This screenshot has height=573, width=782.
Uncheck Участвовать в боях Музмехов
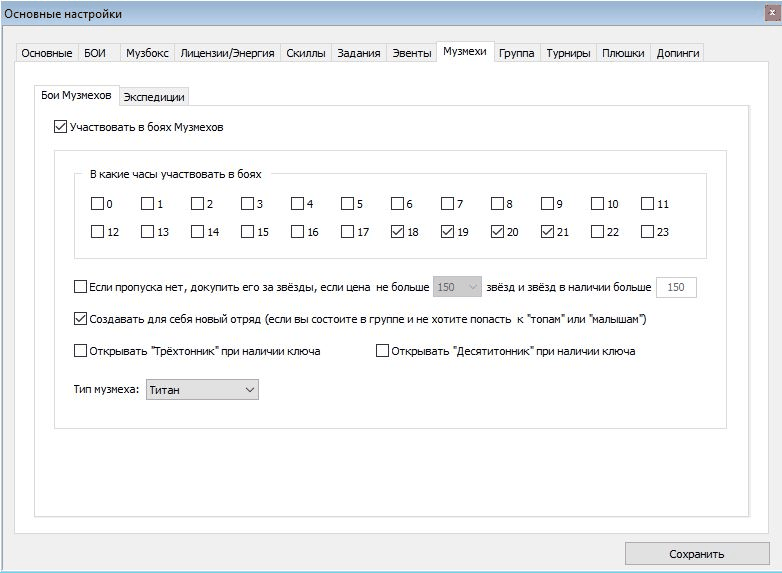pos(60,127)
